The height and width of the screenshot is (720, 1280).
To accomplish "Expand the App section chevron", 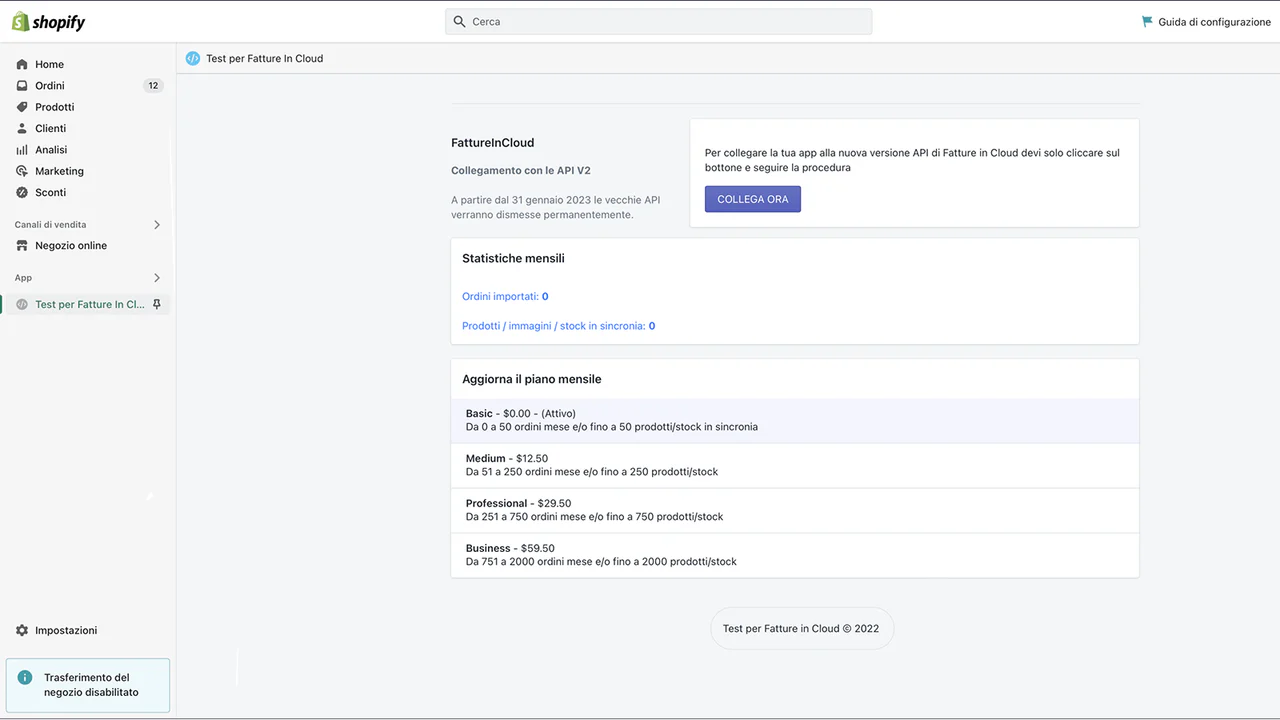I will click(157, 278).
